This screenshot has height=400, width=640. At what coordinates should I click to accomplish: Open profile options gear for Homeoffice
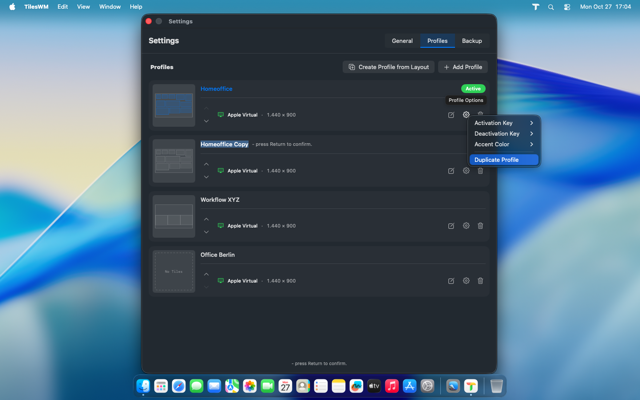pos(466,115)
